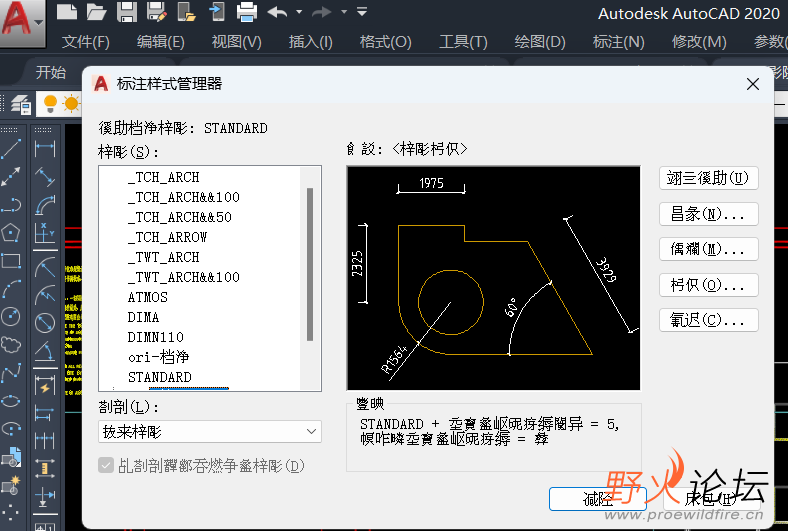Click the Plot printer icon
Screen dimensions: 788x531
(247, 12)
